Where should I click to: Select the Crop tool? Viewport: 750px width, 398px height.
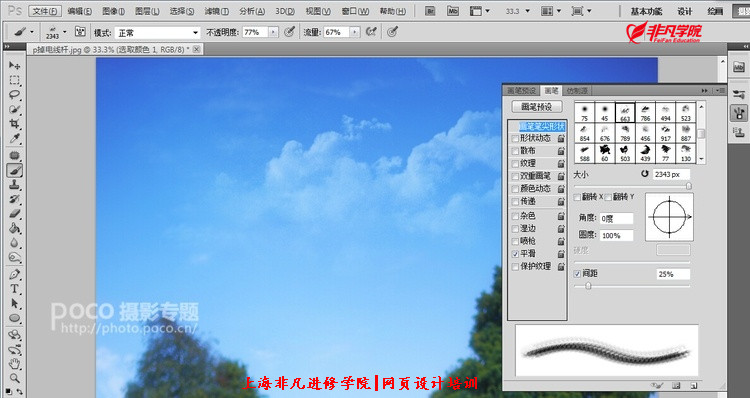(14, 124)
